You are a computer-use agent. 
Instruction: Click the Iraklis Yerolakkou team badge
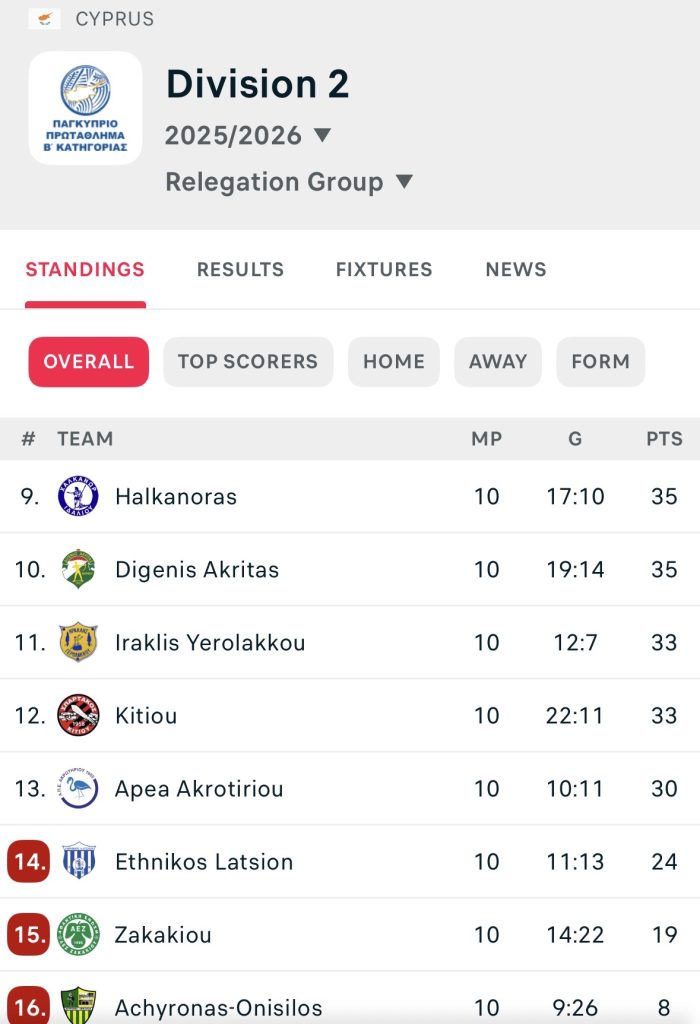78,643
